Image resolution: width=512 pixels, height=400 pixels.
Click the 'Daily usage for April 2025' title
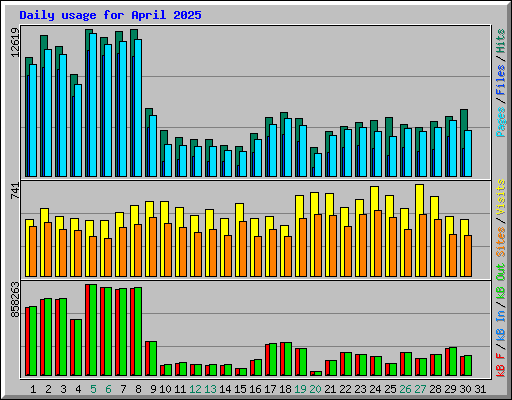point(110,15)
